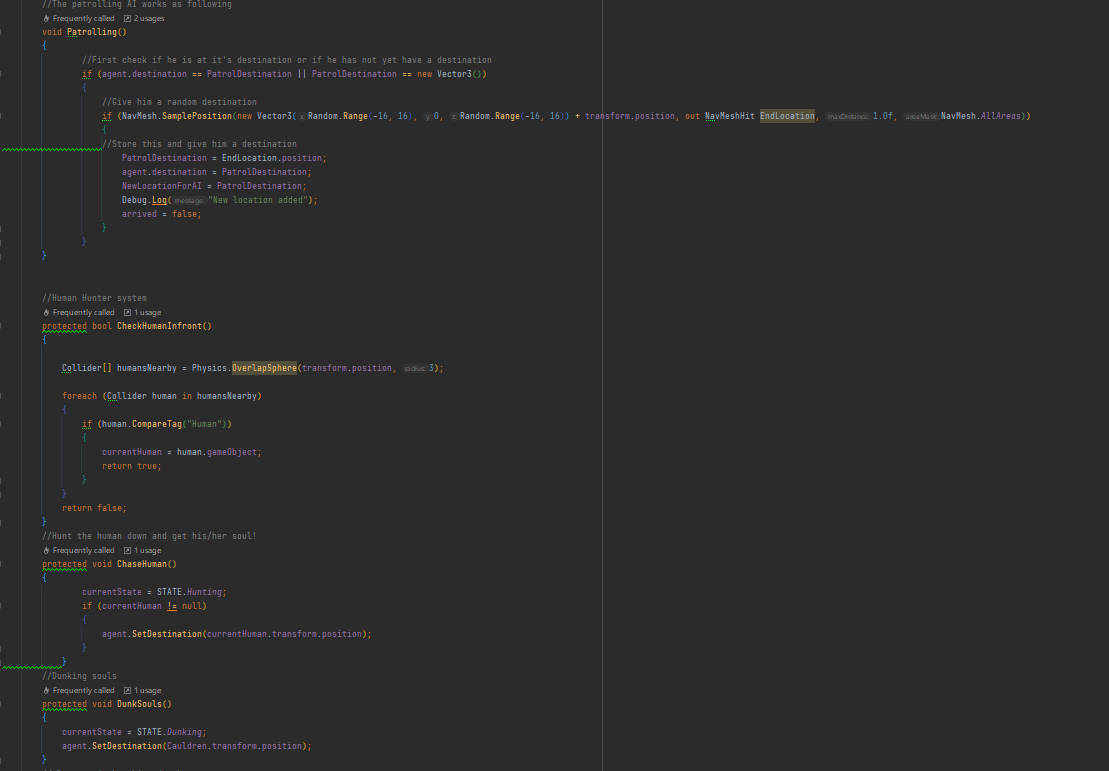Click AllAreas in NavMesh.AllAreas

[x=1001, y=116]
